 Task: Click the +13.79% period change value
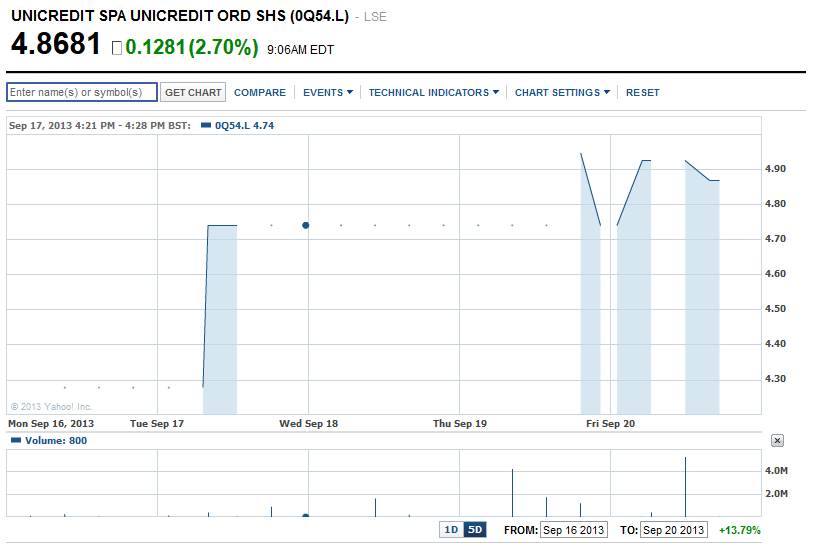point(739,530)
